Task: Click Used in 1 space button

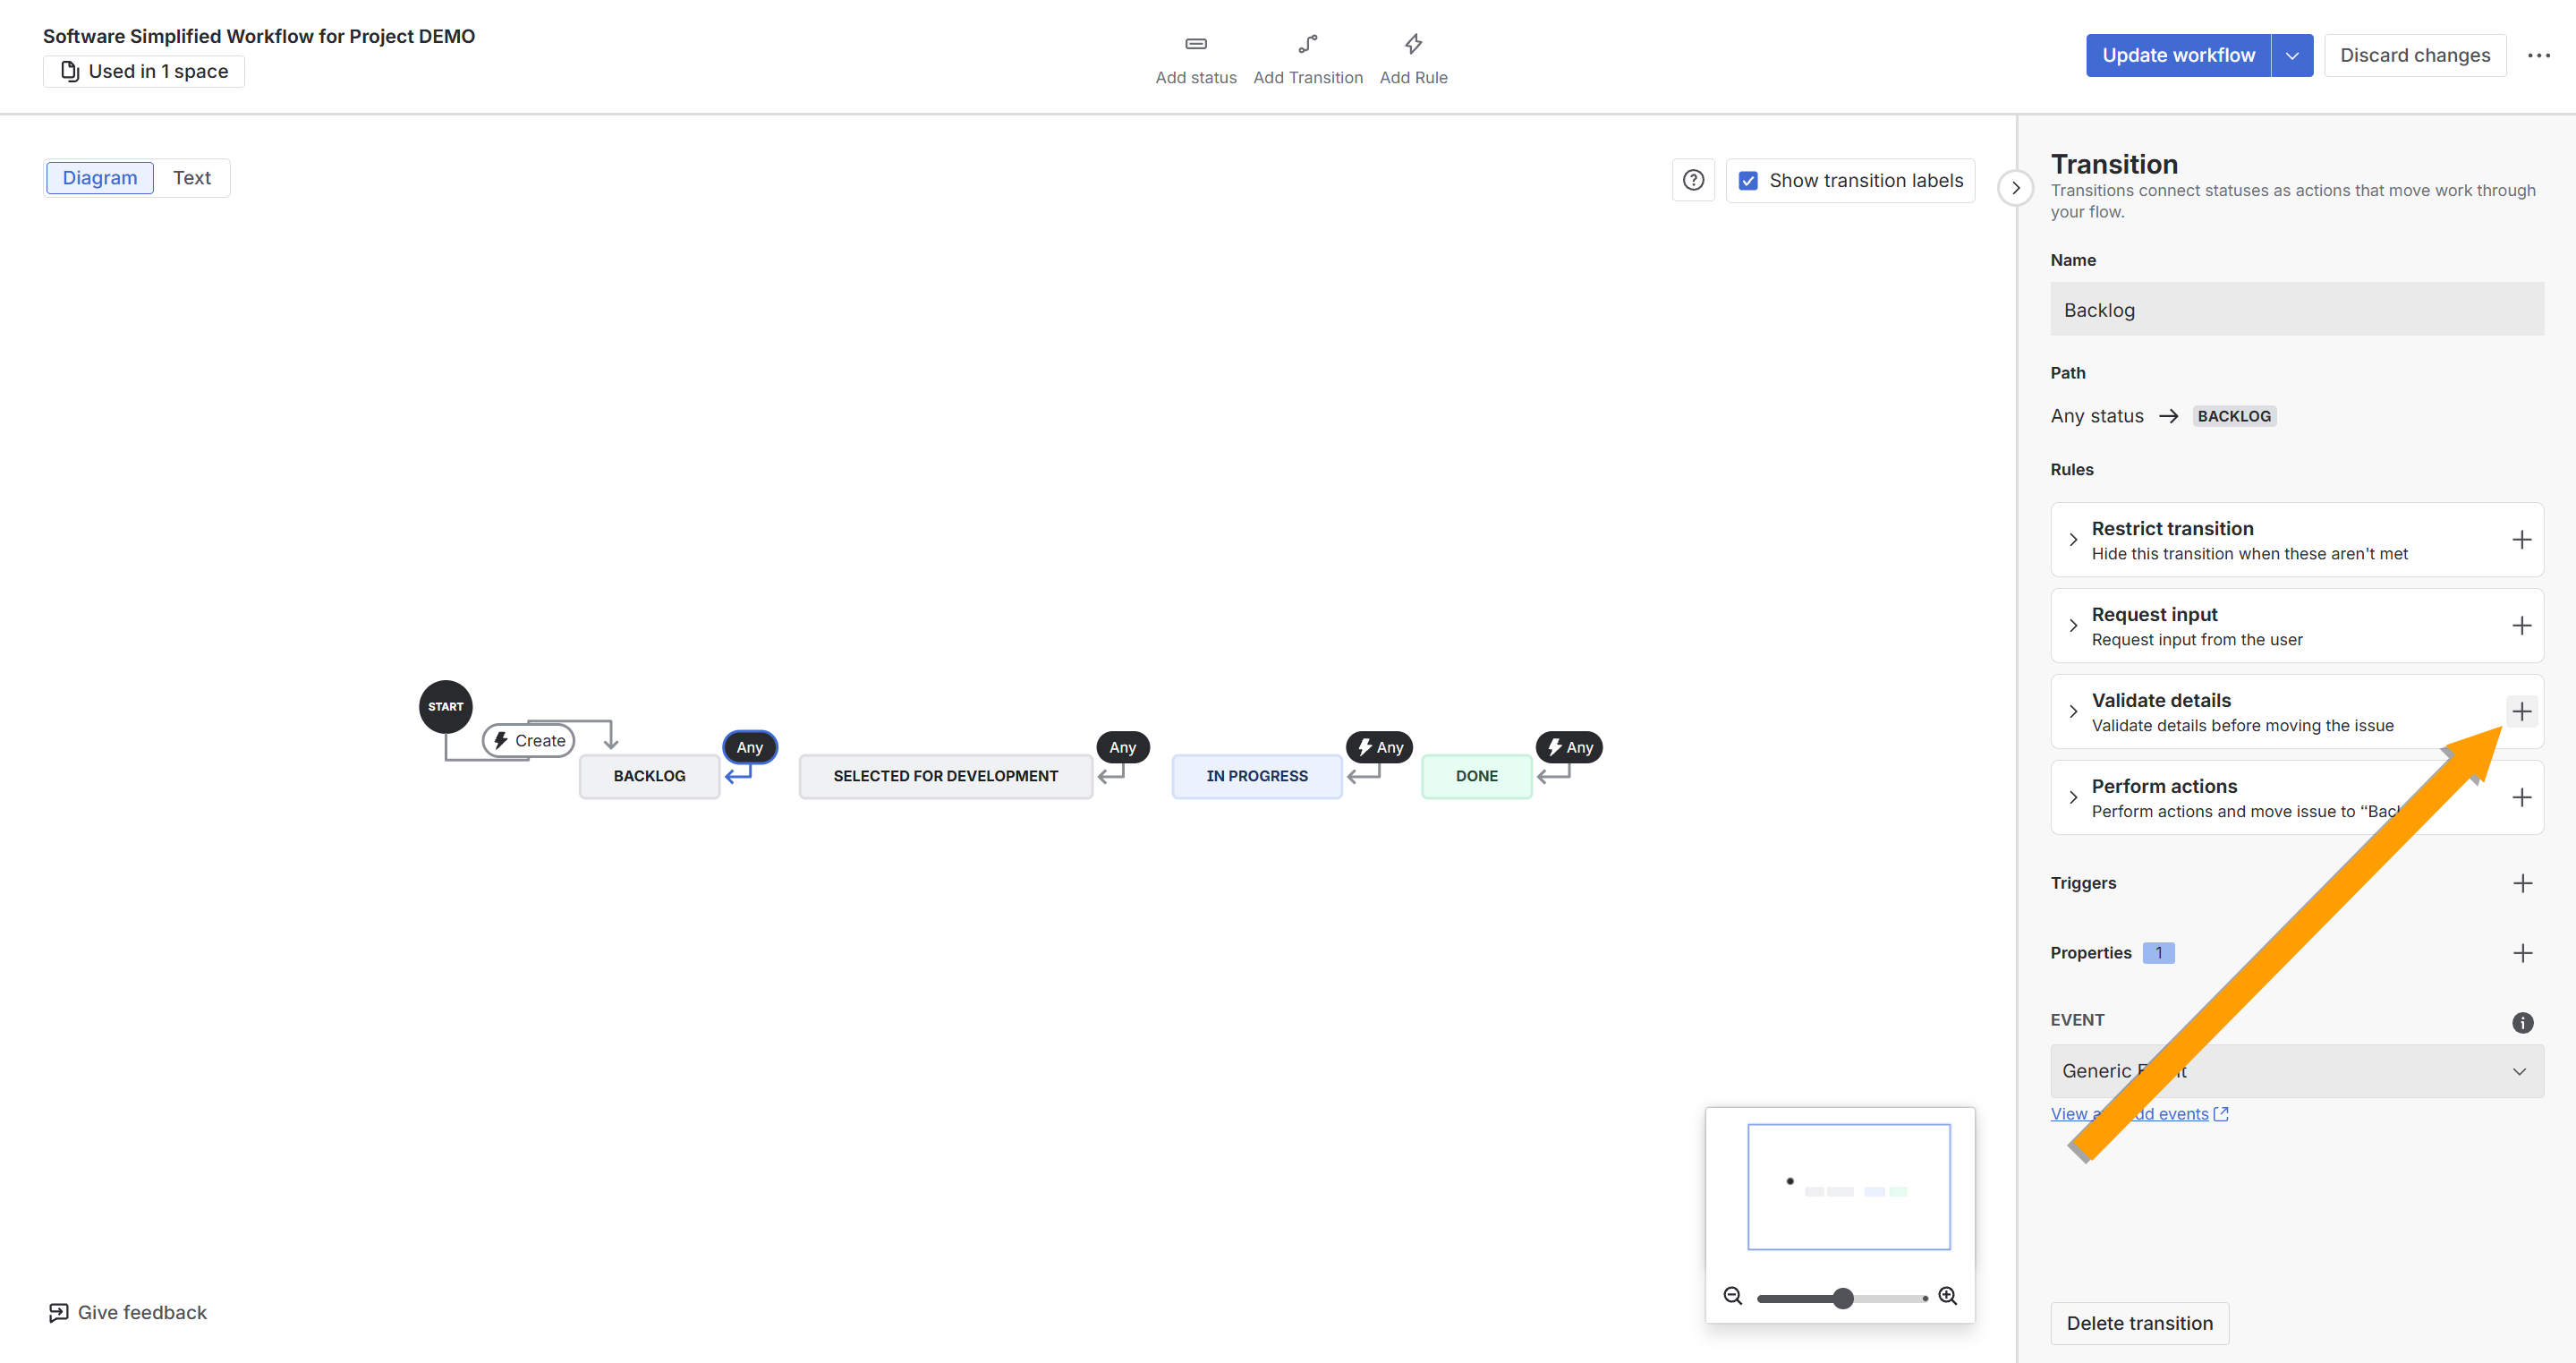Action: [x=144, y=71]
